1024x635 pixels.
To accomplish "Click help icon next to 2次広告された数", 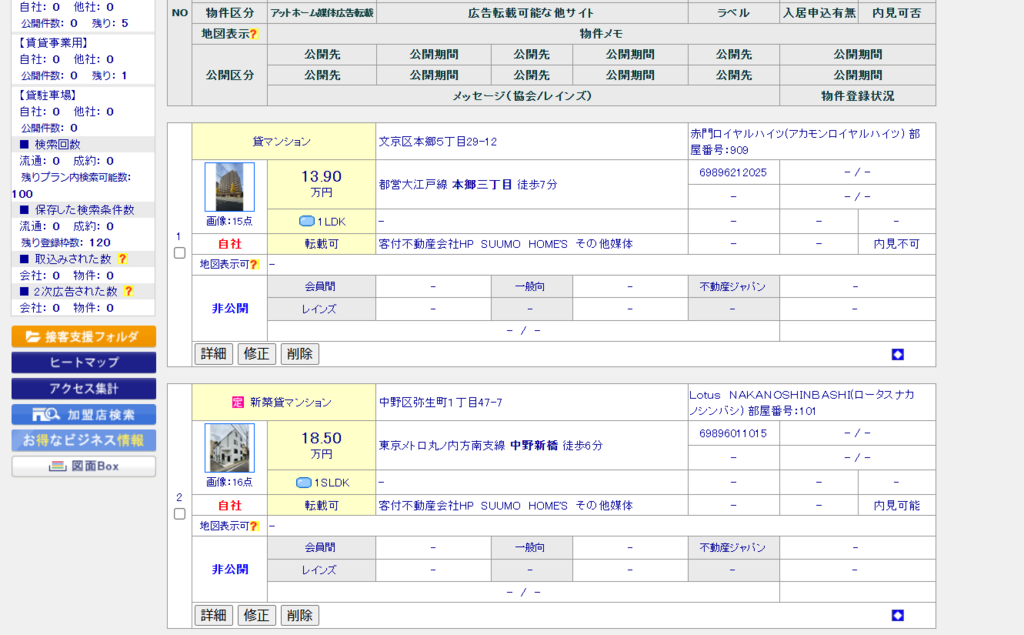I will tap(129, 291).
